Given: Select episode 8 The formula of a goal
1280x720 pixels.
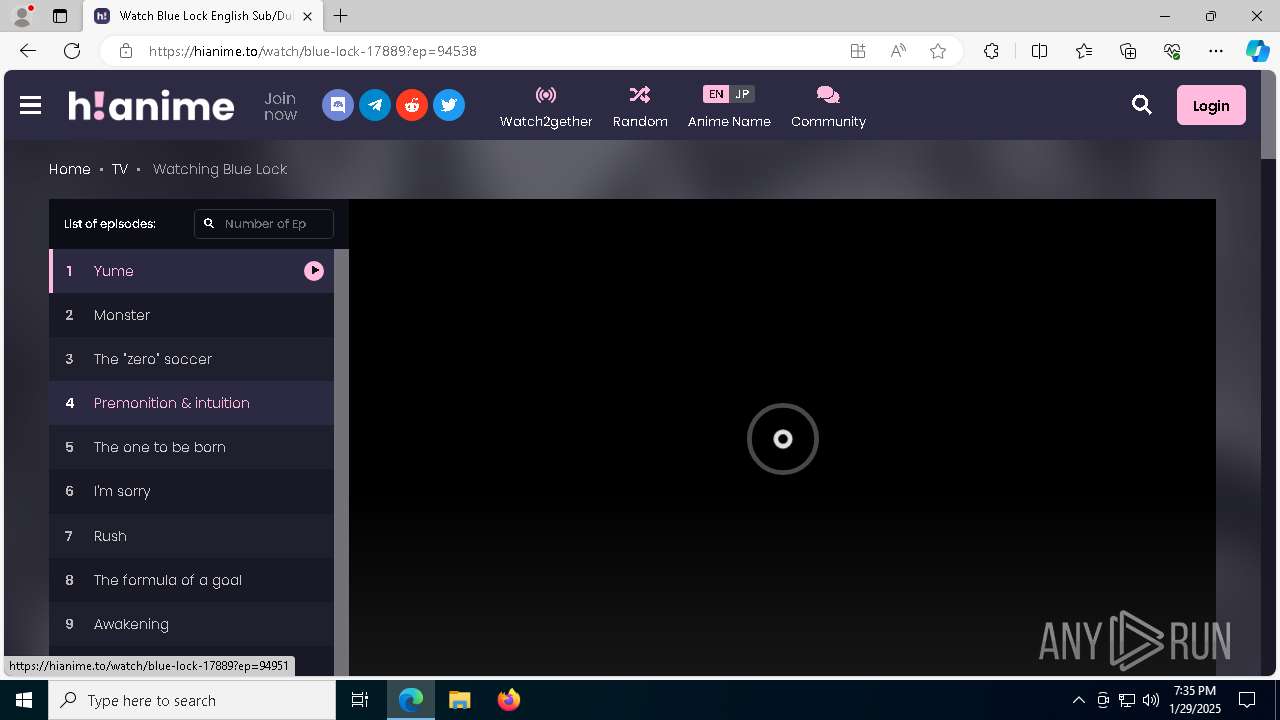Looking at the screenshot, I should tap(191, 580).
